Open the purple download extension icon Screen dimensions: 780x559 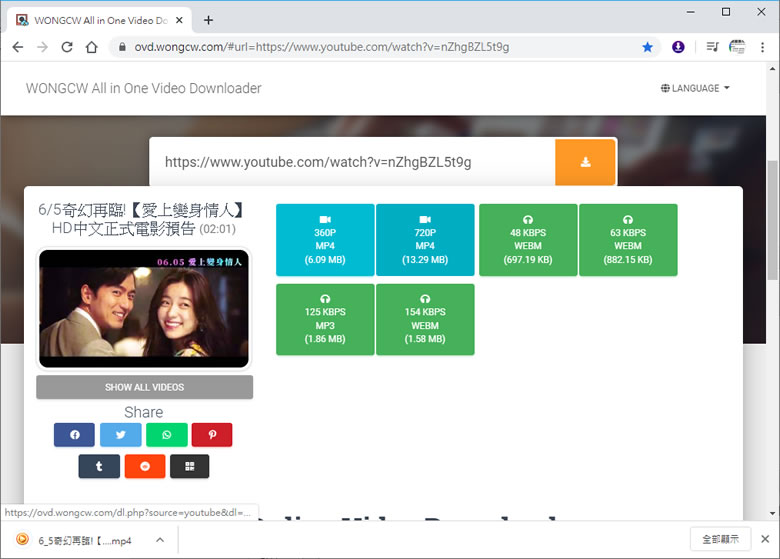click(x=678, y=47)
